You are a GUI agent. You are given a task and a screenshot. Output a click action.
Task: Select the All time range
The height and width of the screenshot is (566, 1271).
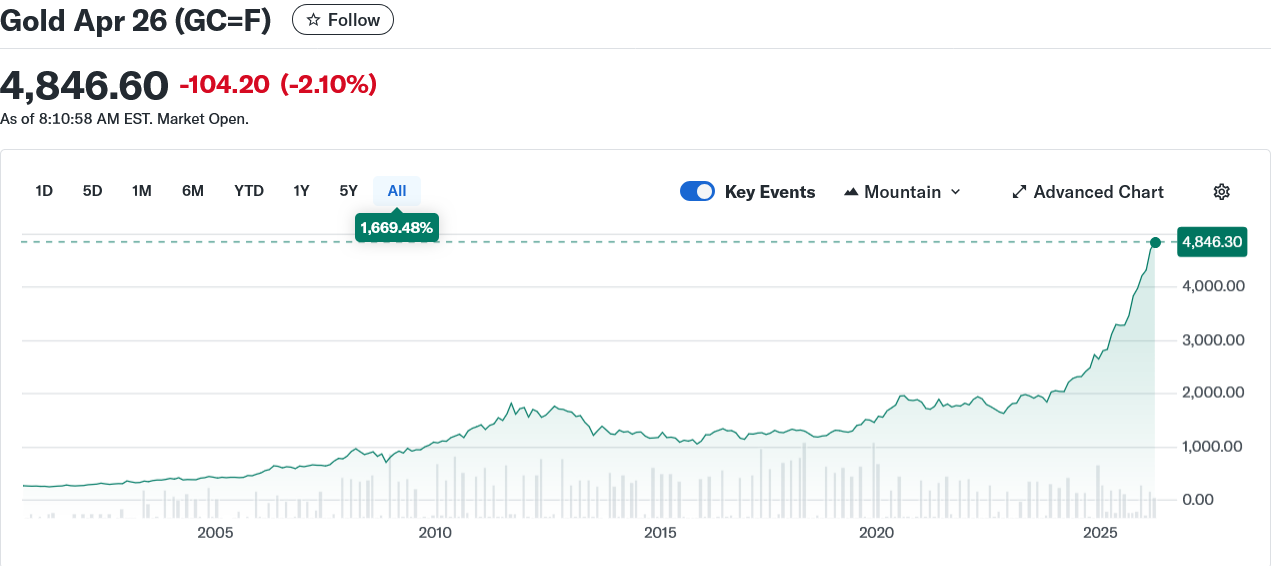pyautogui.click(x=397, y=191)
